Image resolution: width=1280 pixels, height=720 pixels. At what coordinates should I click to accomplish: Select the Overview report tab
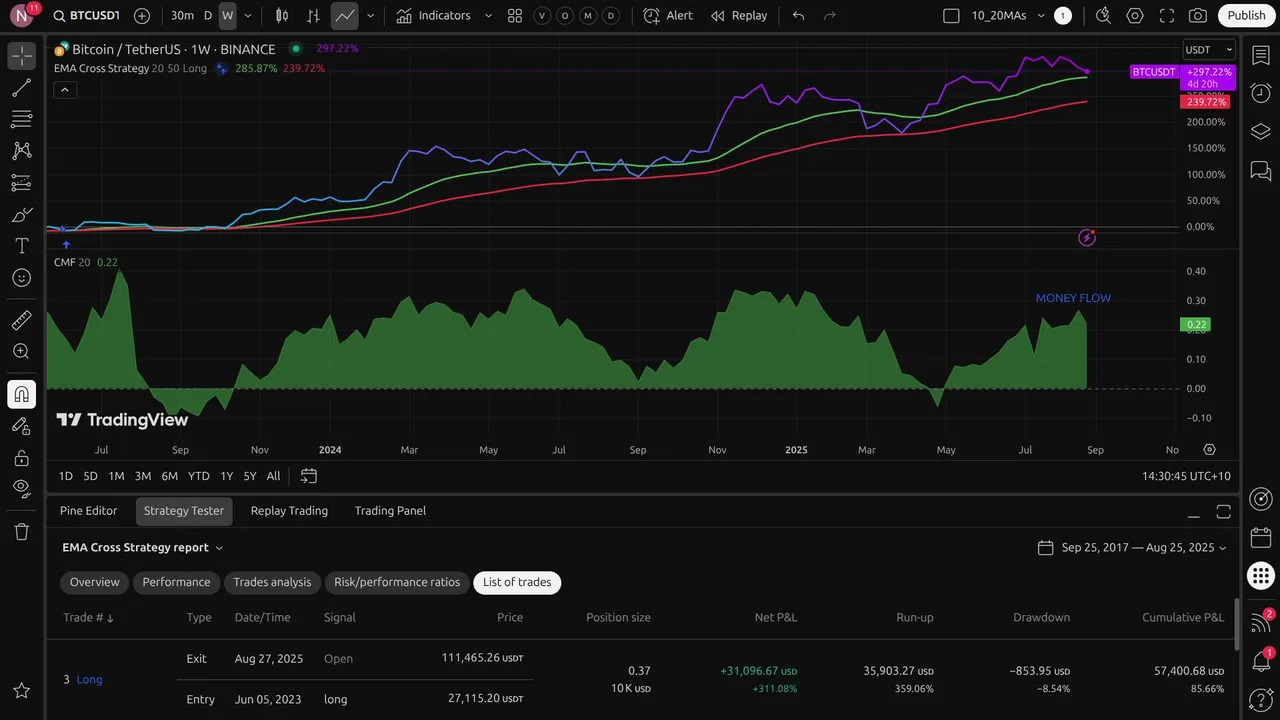[95, 582]
